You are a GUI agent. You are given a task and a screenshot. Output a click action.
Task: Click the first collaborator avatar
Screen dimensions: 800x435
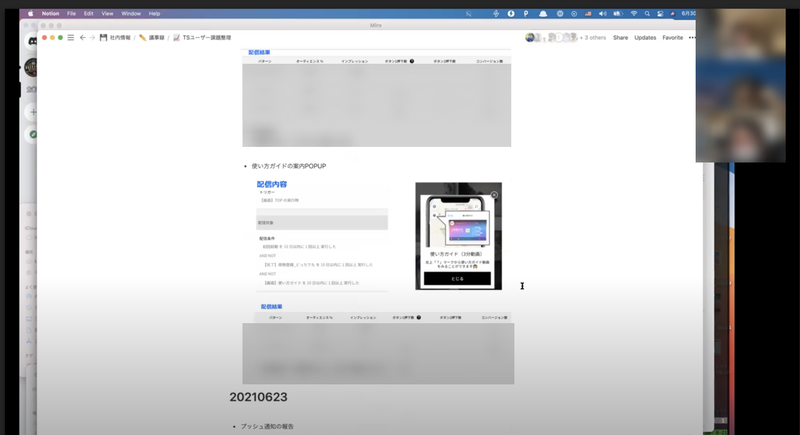coord(530,37)
